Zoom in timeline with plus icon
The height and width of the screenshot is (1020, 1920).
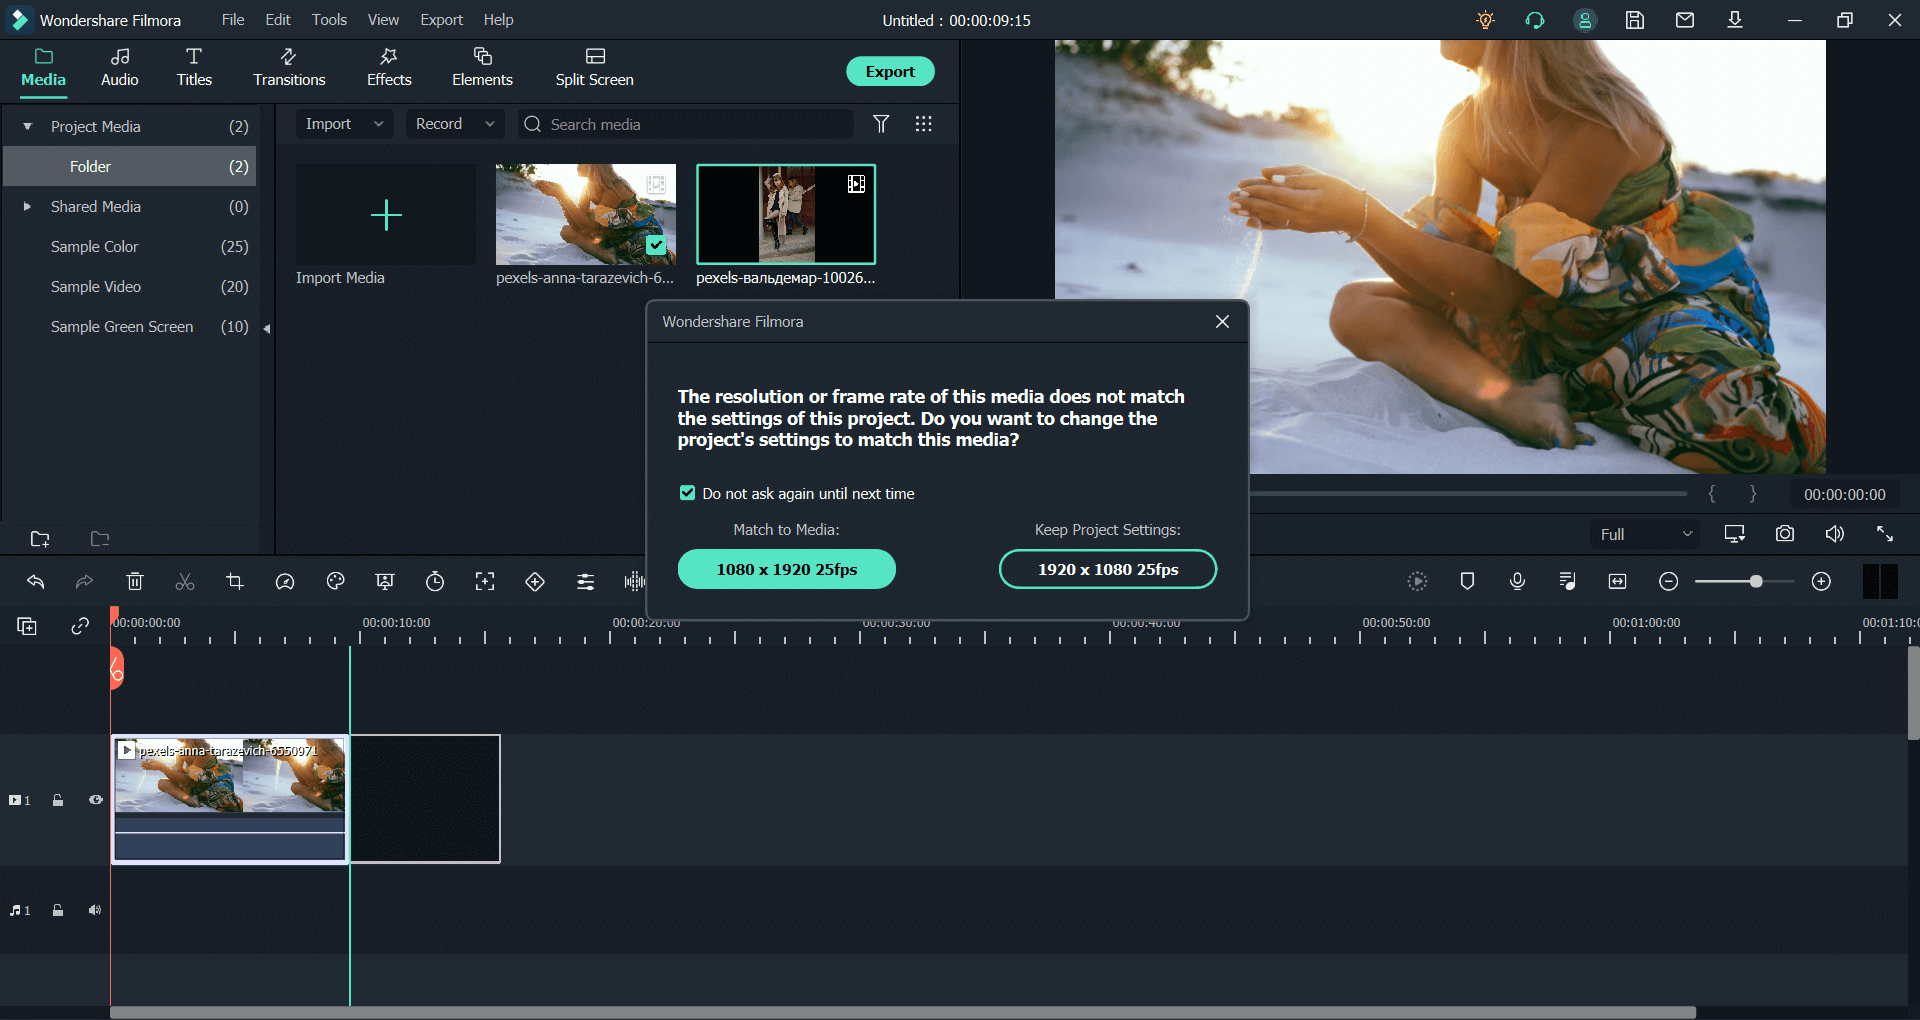click(1821, 581)
